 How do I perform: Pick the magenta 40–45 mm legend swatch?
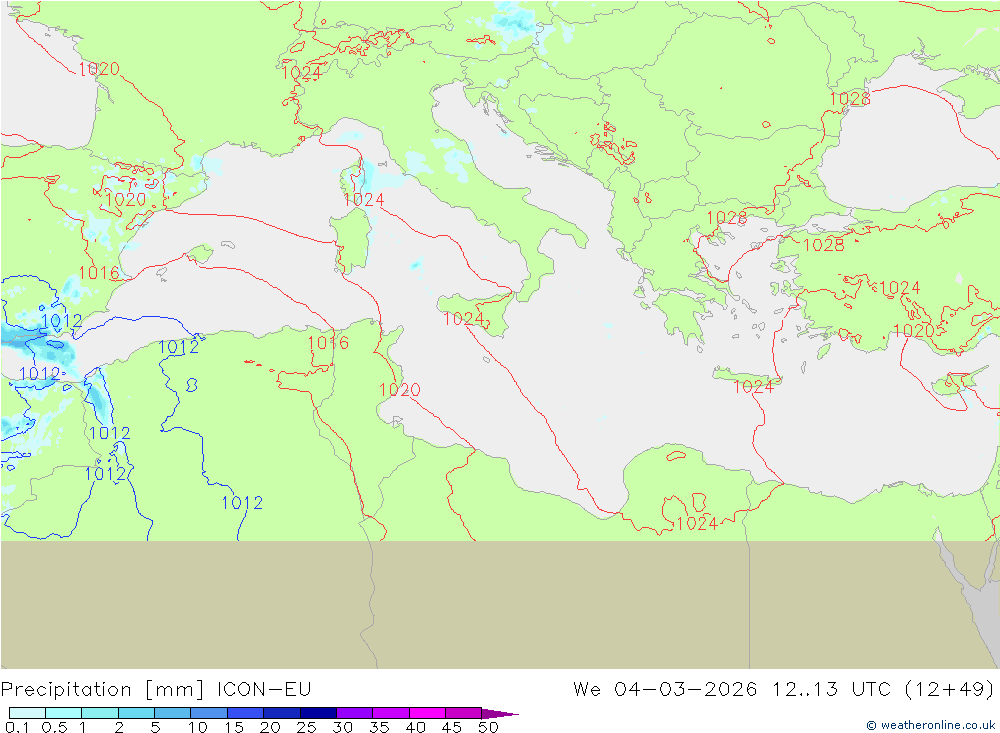click(x=427, y=713)
